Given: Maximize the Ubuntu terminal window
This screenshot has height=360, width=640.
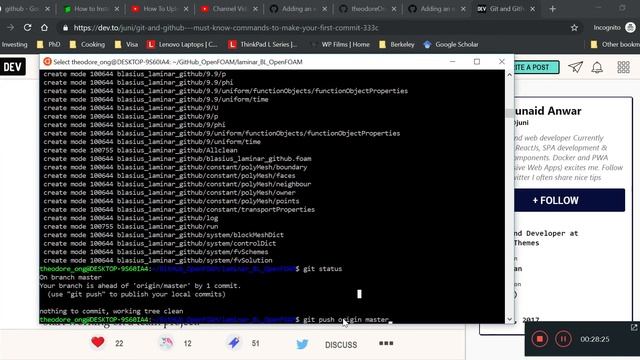Looking at the screenshot, I should click(477, 62).
